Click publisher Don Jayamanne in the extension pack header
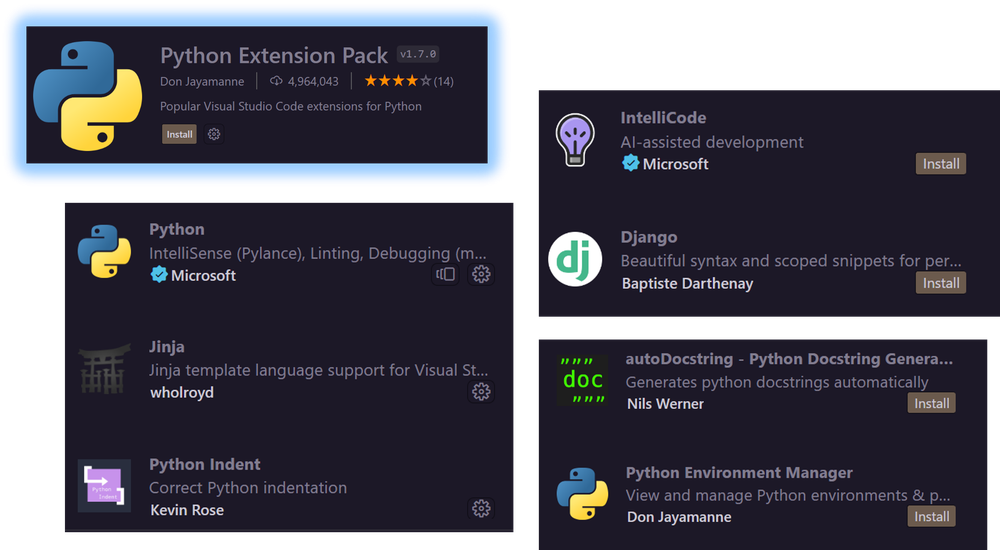 tap(202, 81)
